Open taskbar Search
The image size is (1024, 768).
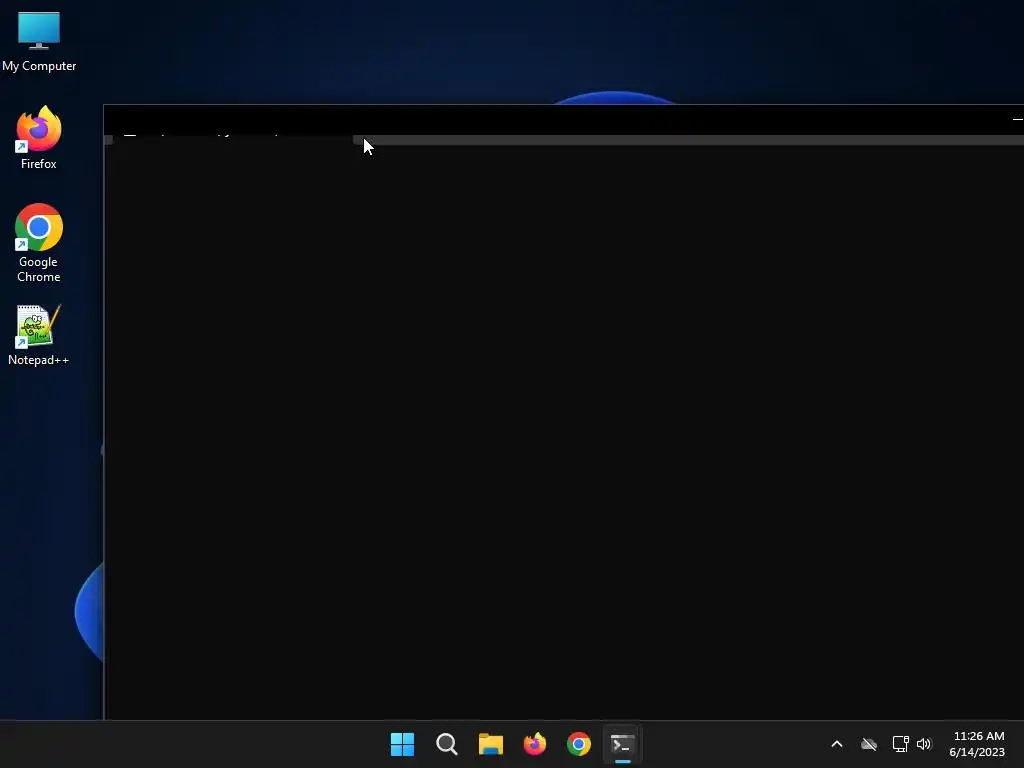[x=447, y=744]
